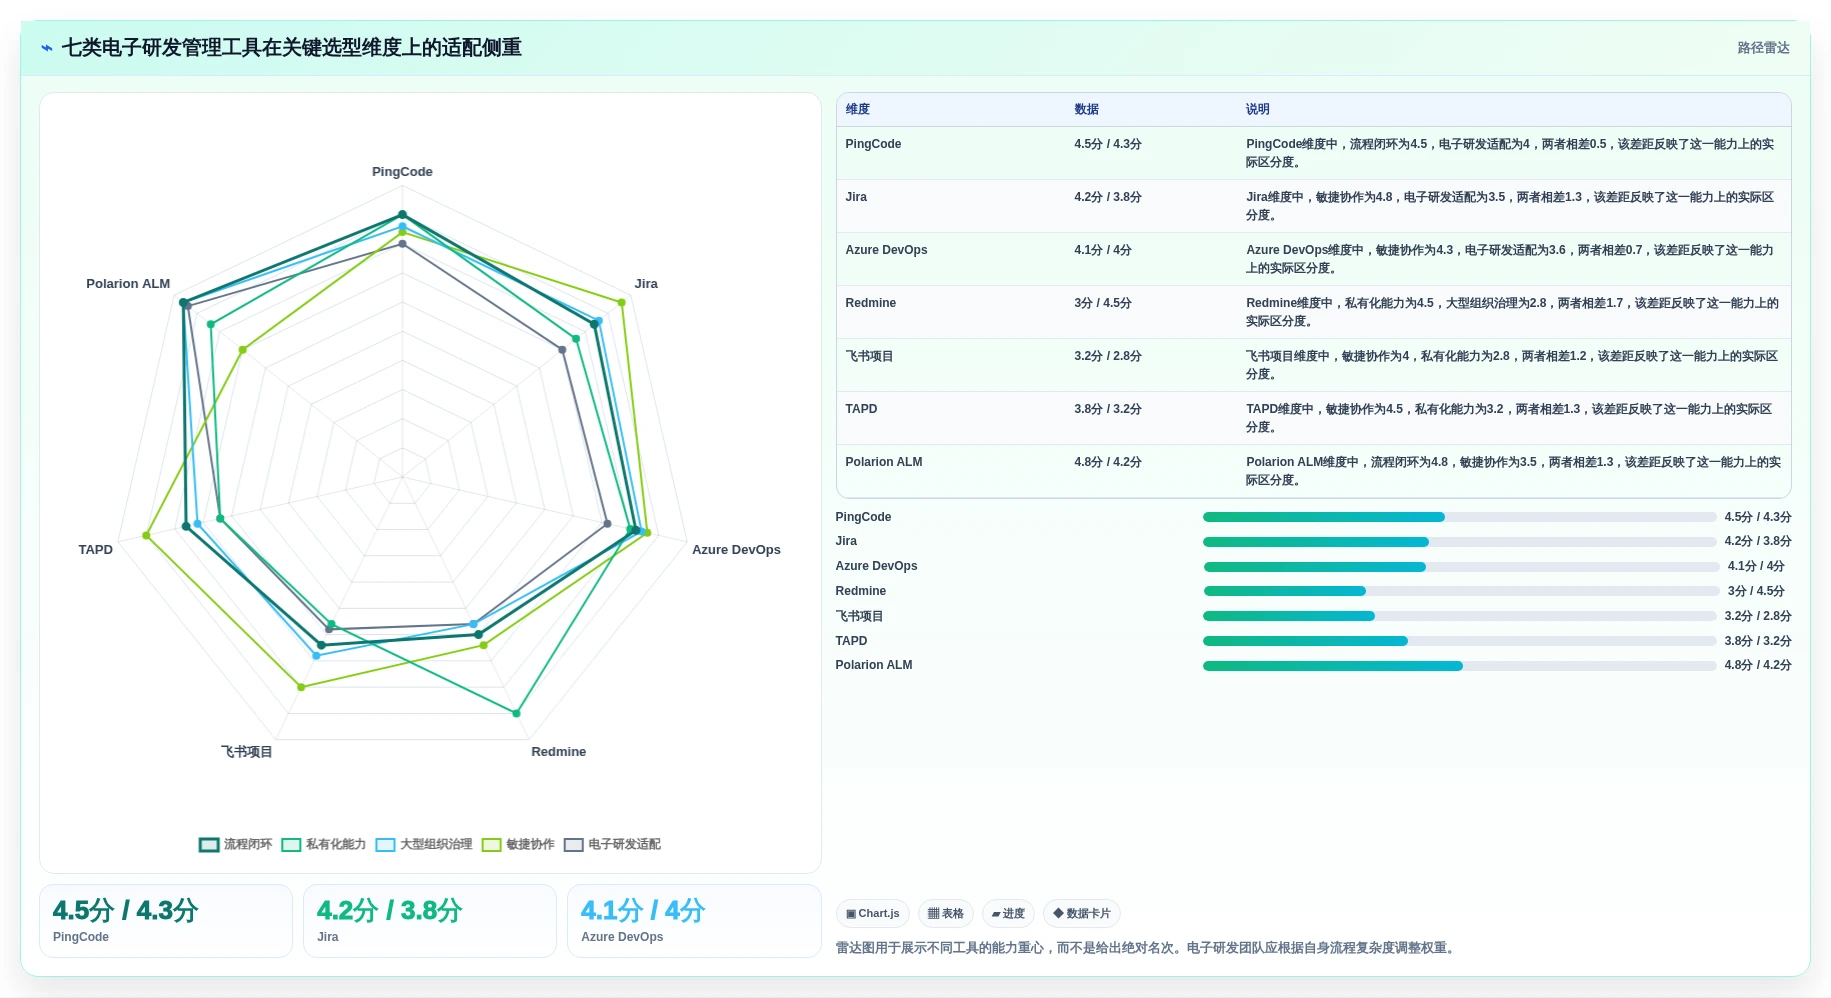This screenshot has height=998, width=1831.
Task: Click the 路径雷达 label in header
Action: click(x=1763, y=48)
